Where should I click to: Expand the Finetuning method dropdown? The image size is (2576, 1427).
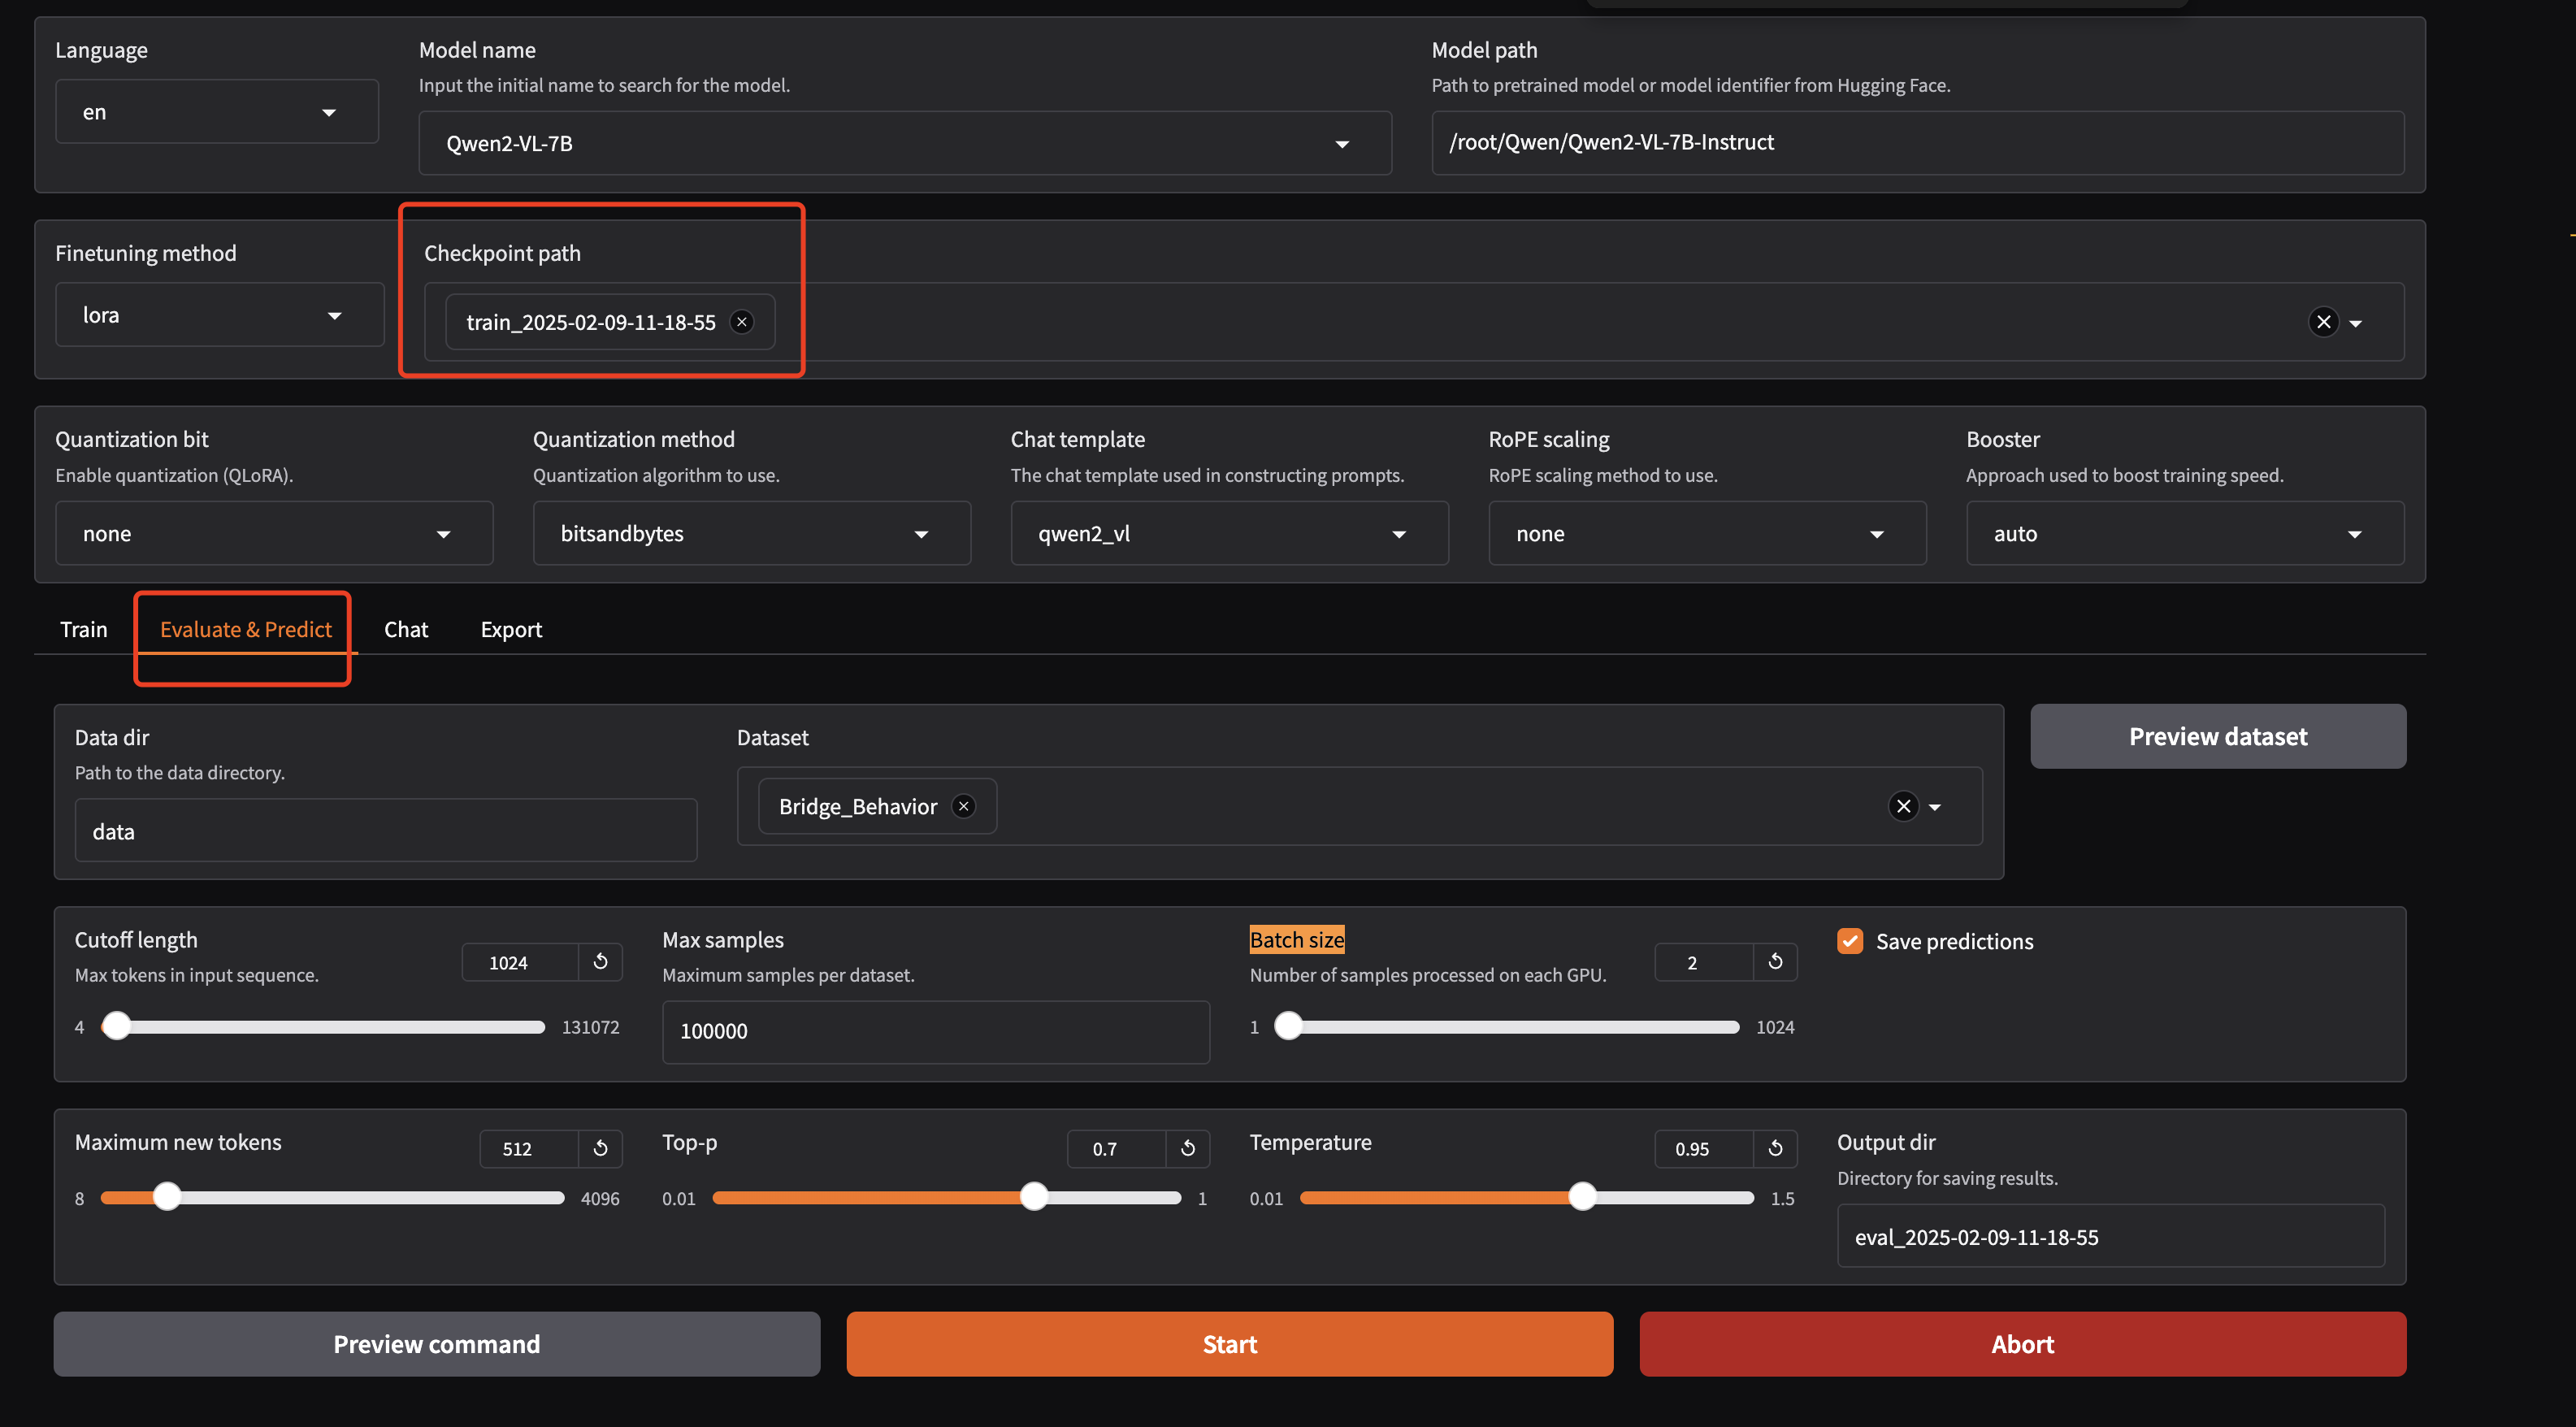pos(219,315)
